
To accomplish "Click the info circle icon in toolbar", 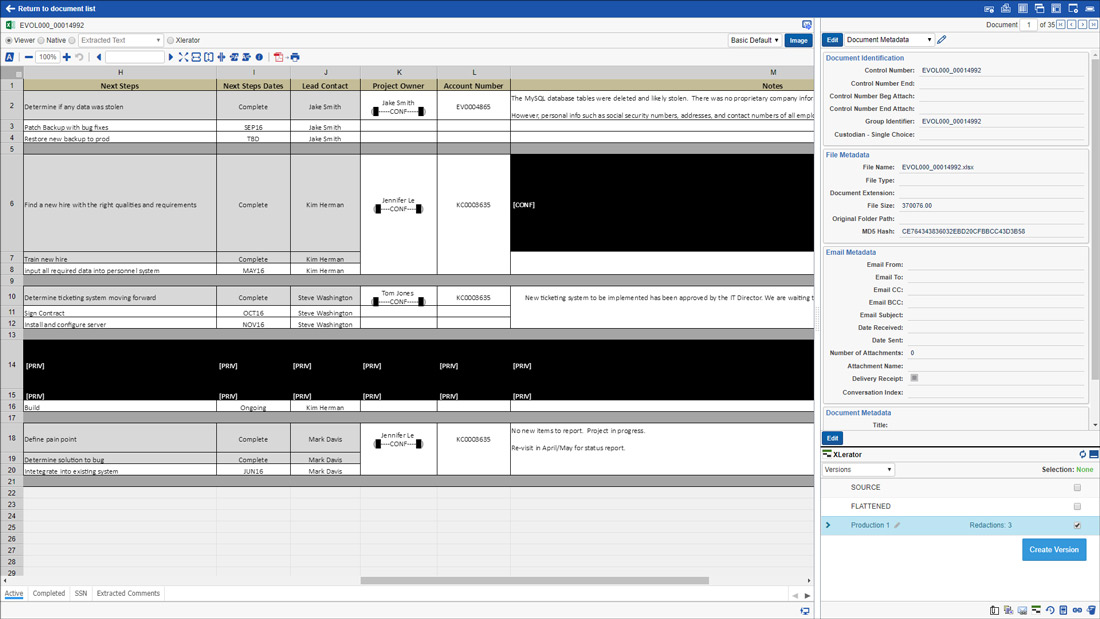I will coord(259,57).
